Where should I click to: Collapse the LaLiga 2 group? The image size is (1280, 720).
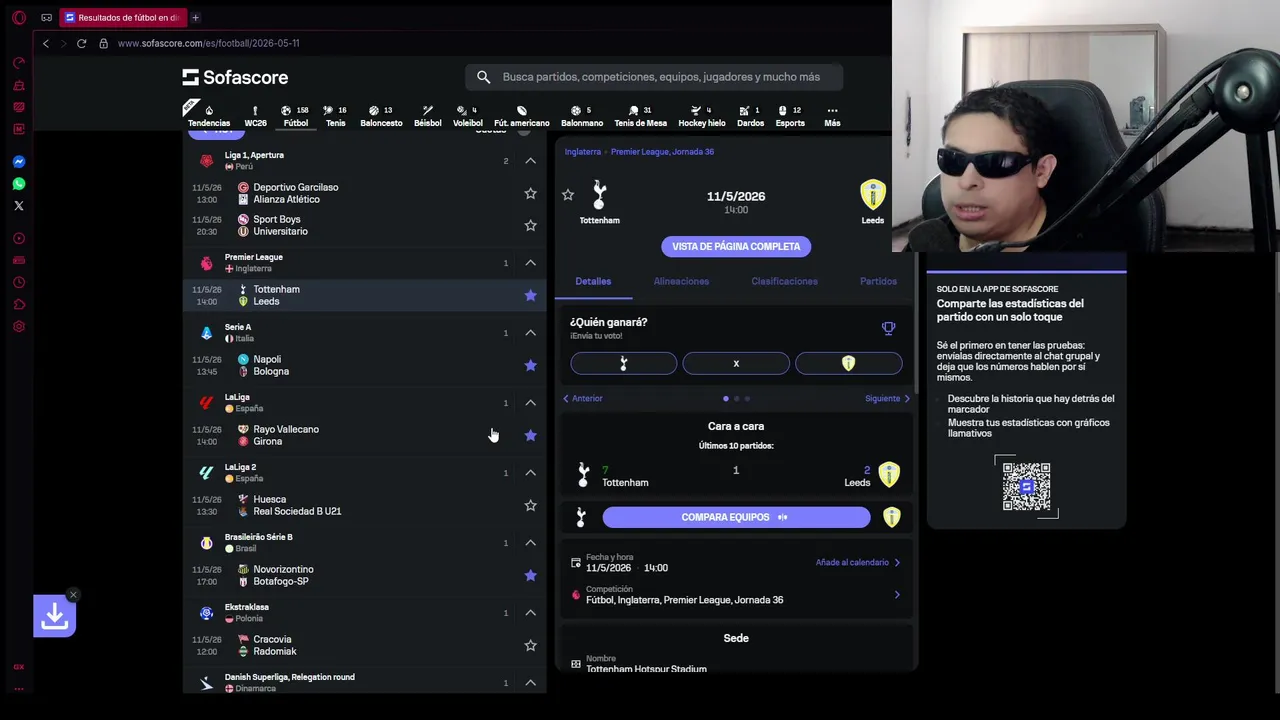[x=531, y=473]
